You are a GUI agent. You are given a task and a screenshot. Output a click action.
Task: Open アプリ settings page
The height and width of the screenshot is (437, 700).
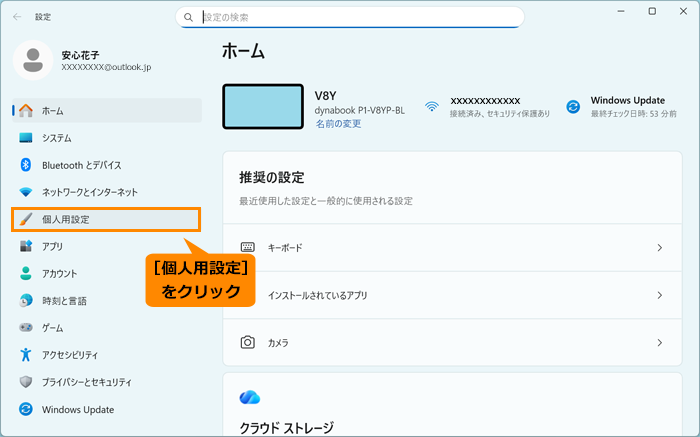click(107, 246)
